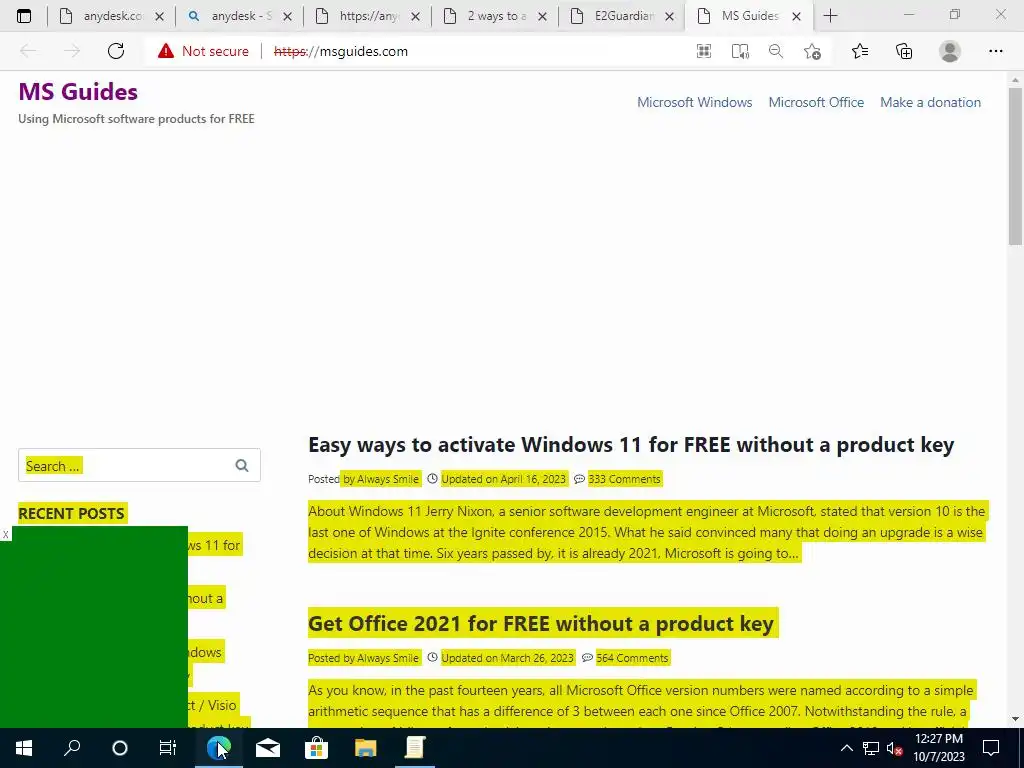Screen dimensions: 1024x768
Task: Click Updated on April 16, 2023 date
Action: coord(504,479)
